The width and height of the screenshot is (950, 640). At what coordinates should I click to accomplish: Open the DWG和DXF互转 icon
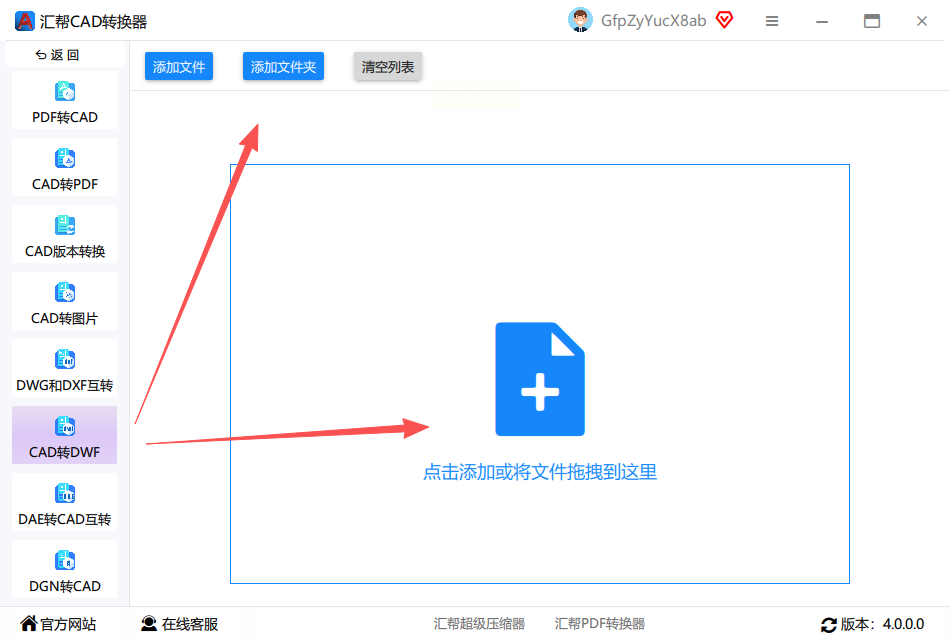coord(65,359)
